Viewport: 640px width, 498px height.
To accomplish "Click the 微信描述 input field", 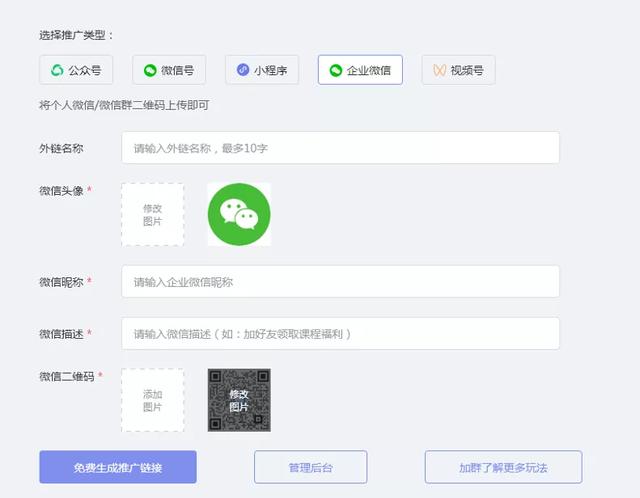I will (x=340, y=334).
